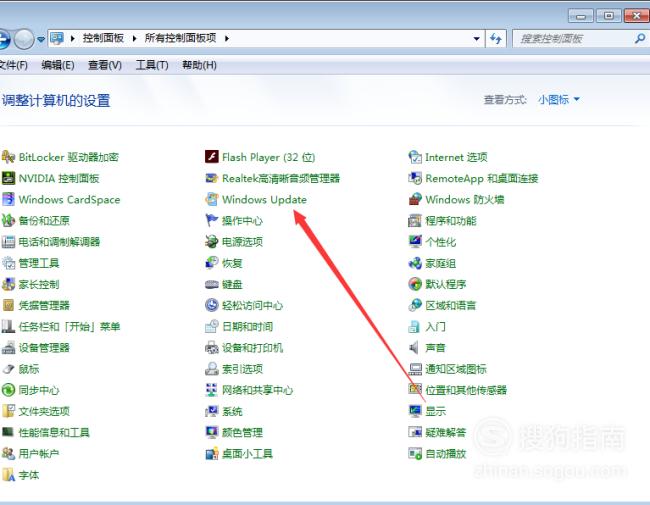Expand the arrow after 控制面板 breadcrumb
The image size is (650, 505).
[x=134, y=39]
